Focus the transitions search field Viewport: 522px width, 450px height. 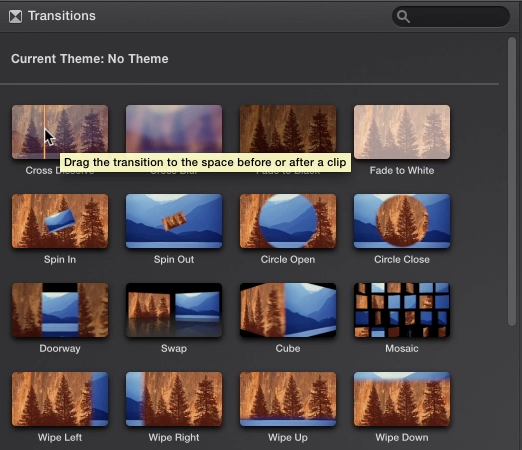click(x=451, y=16)
